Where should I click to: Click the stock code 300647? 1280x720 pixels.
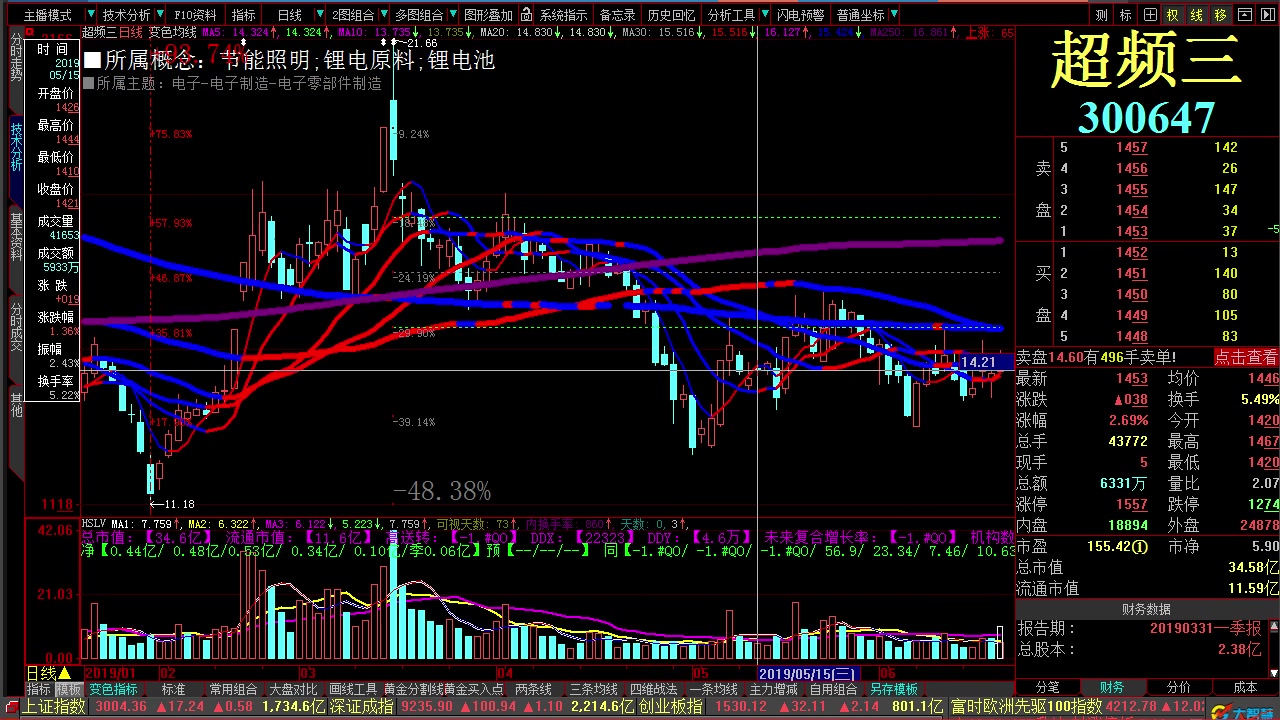click(x=1147, y=118)
